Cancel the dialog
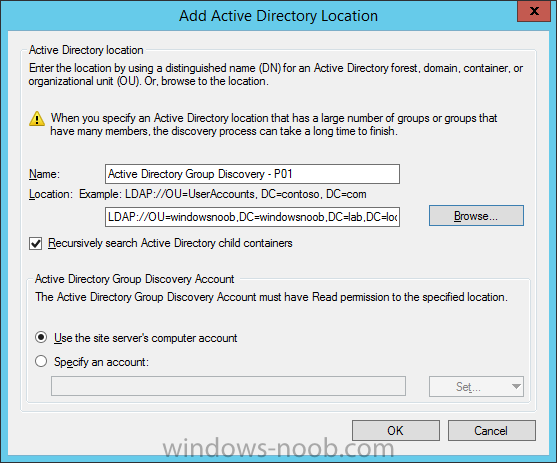The image size is (557, 463). point(492,431)
